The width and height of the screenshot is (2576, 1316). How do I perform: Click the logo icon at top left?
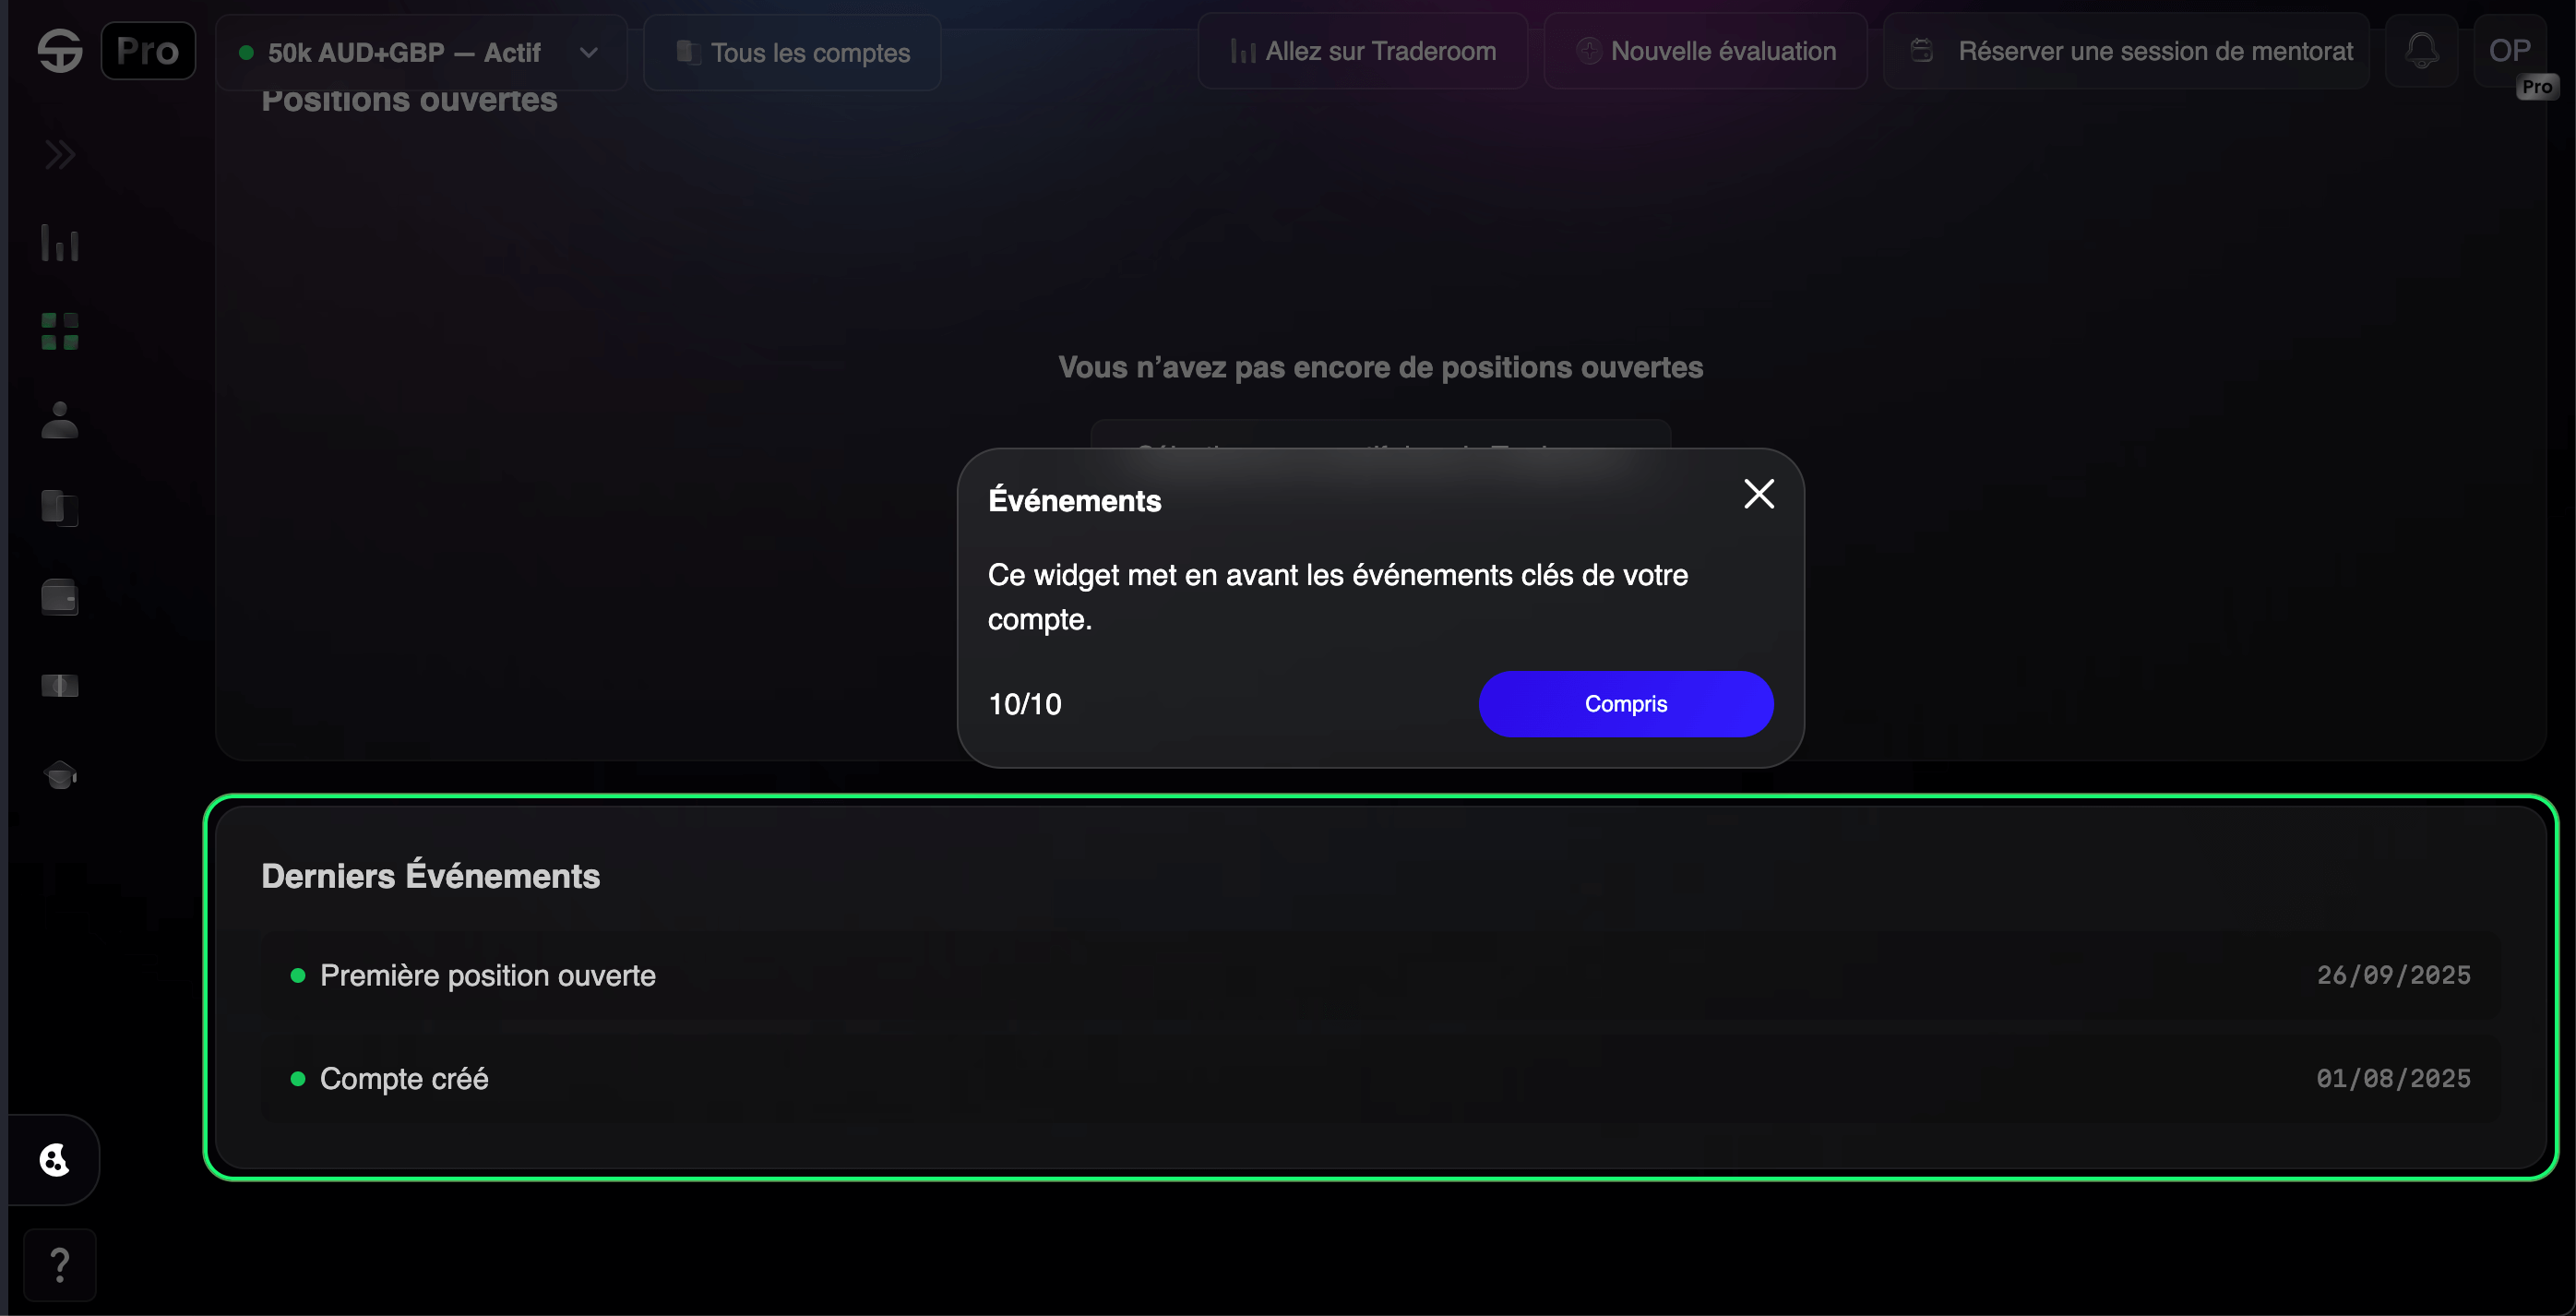60,51
